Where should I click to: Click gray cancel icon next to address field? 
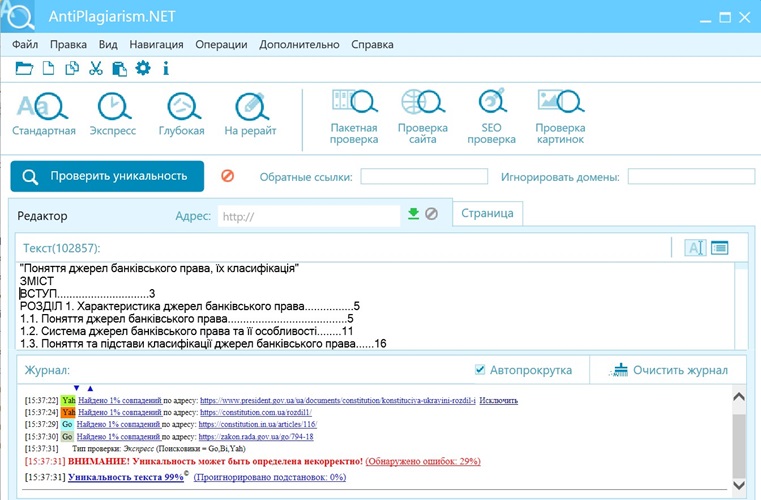431,214
